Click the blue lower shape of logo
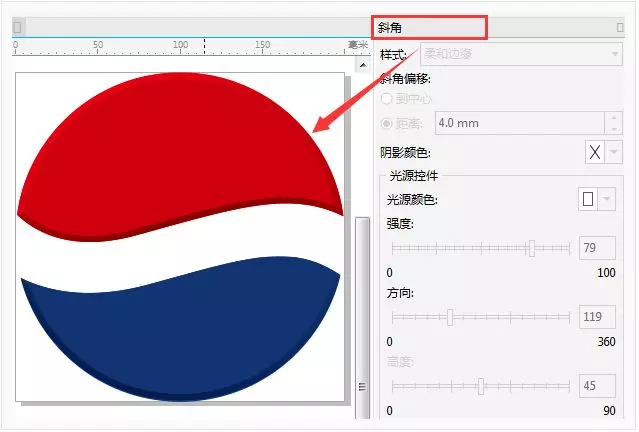 click(x=180, y=328)
